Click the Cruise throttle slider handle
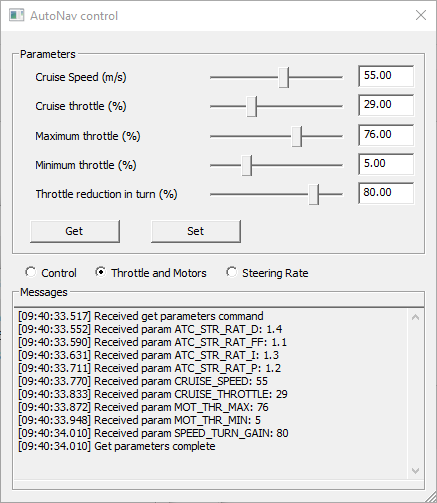This screenshot has width=437, height=503. 252,106
